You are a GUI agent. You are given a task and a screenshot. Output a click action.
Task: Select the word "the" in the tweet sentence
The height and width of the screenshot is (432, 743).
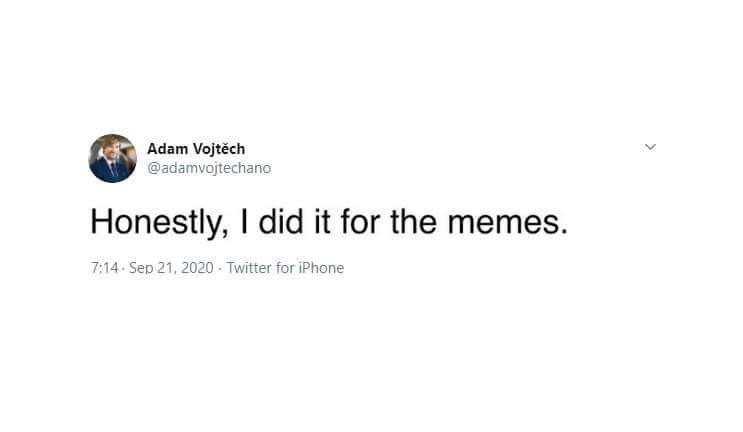(413, 221)
